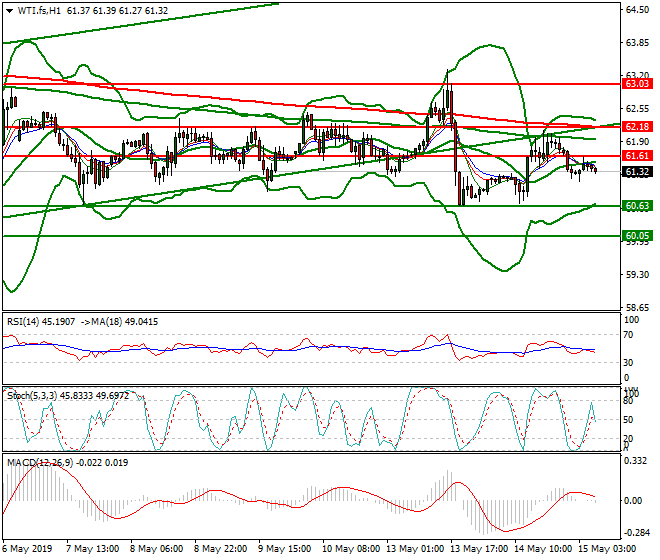Image resolution: width=660 pixels, height=560 pixels.
Task: Click the 61.90 price scale value
Action: (637, 141)
